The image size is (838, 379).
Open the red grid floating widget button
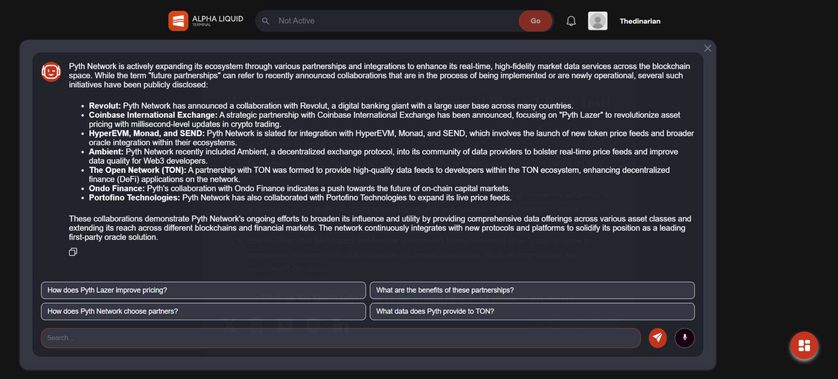click(804, 345)
